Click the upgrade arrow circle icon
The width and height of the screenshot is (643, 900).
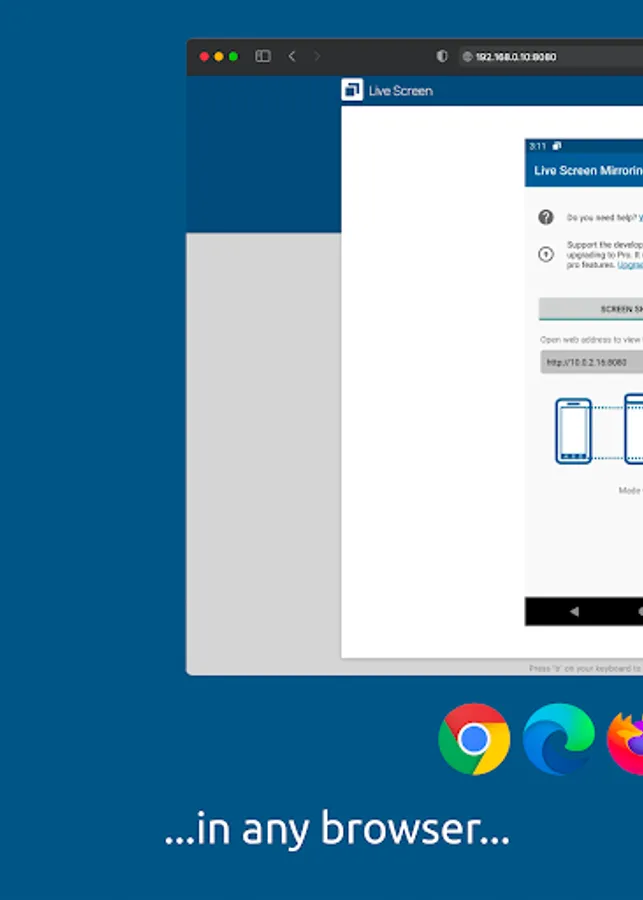[x=546, y=254]
